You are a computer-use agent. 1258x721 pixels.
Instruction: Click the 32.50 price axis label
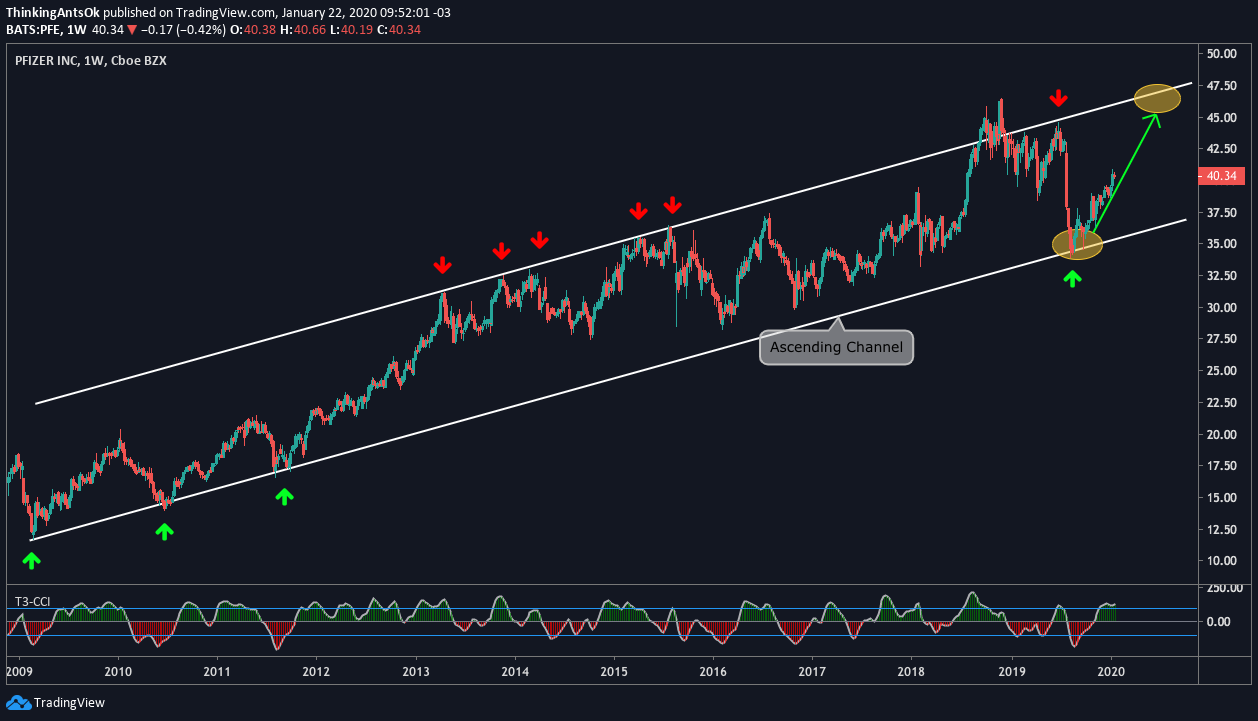(x=1224, y=276)
